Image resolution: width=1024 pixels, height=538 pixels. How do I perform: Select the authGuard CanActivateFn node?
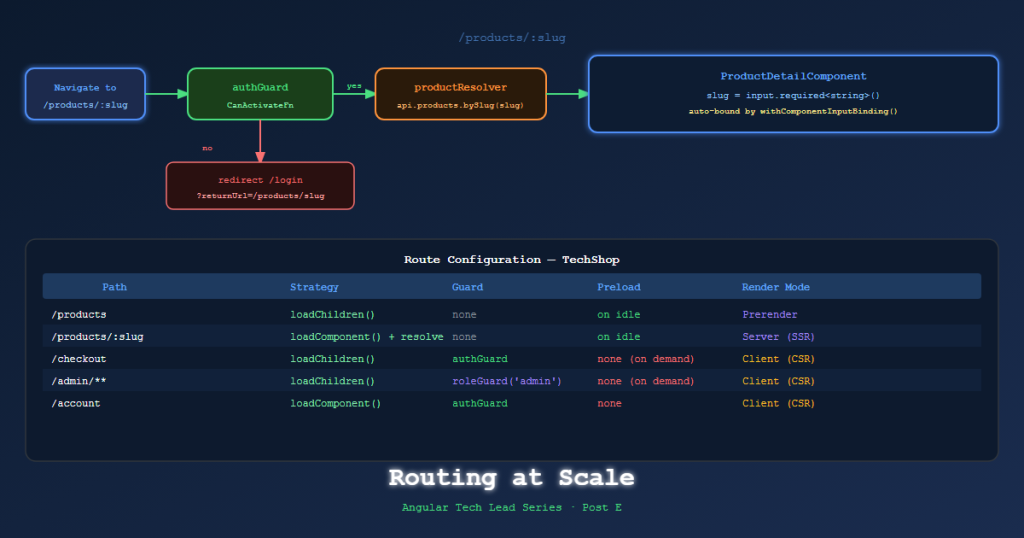(260, 94)
